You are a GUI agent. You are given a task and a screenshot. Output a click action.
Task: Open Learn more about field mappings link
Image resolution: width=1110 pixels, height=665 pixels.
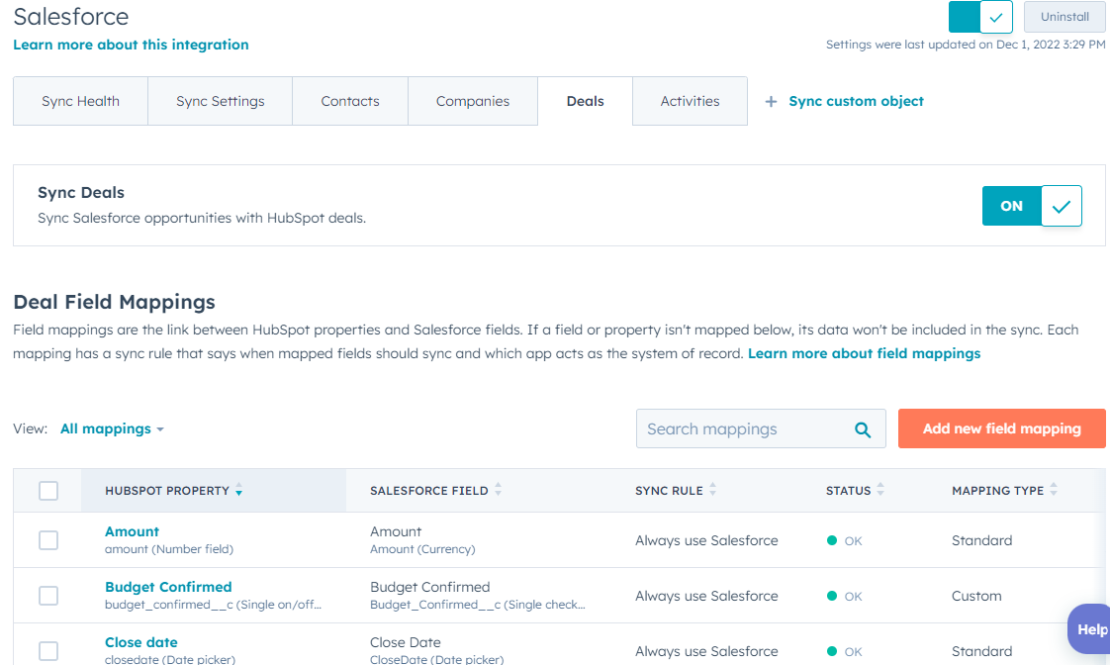(864, 353)
